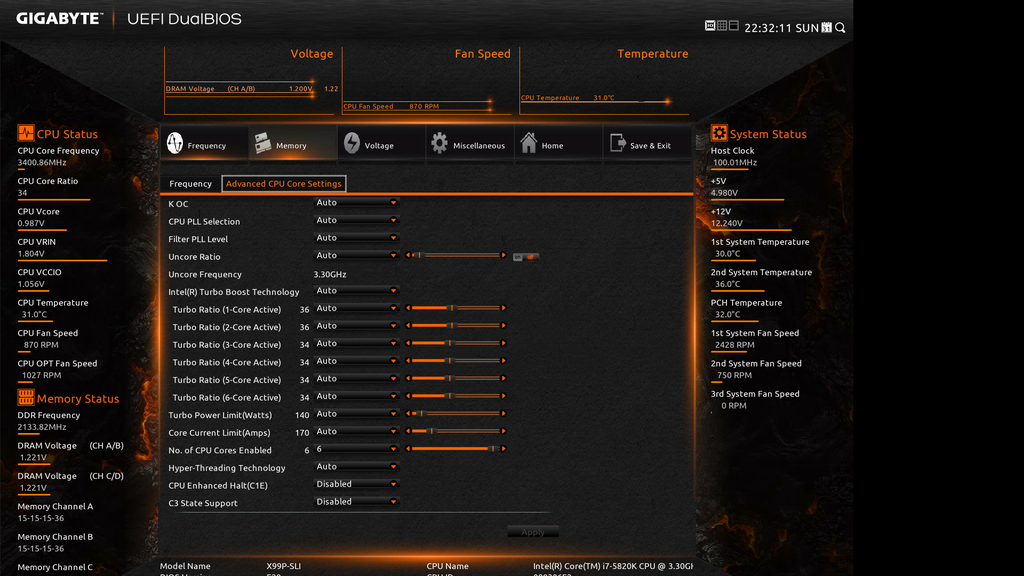Viewport: 1024px width, 576px height.
Task: Open the Voltage main tab label
Action: coord(379,146)
